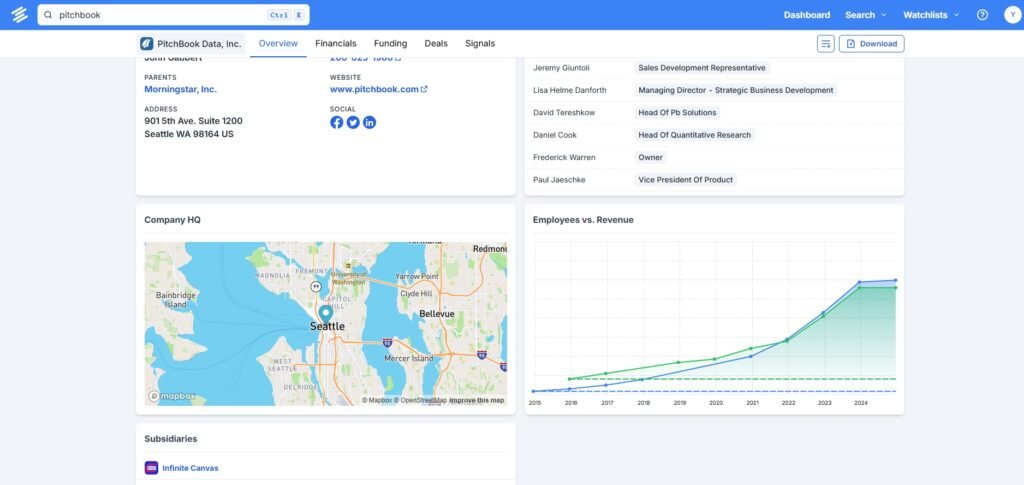This screenshot has width=1024, height=485.
Task: Switch to the Financials tab
Action: coord(335,44)
